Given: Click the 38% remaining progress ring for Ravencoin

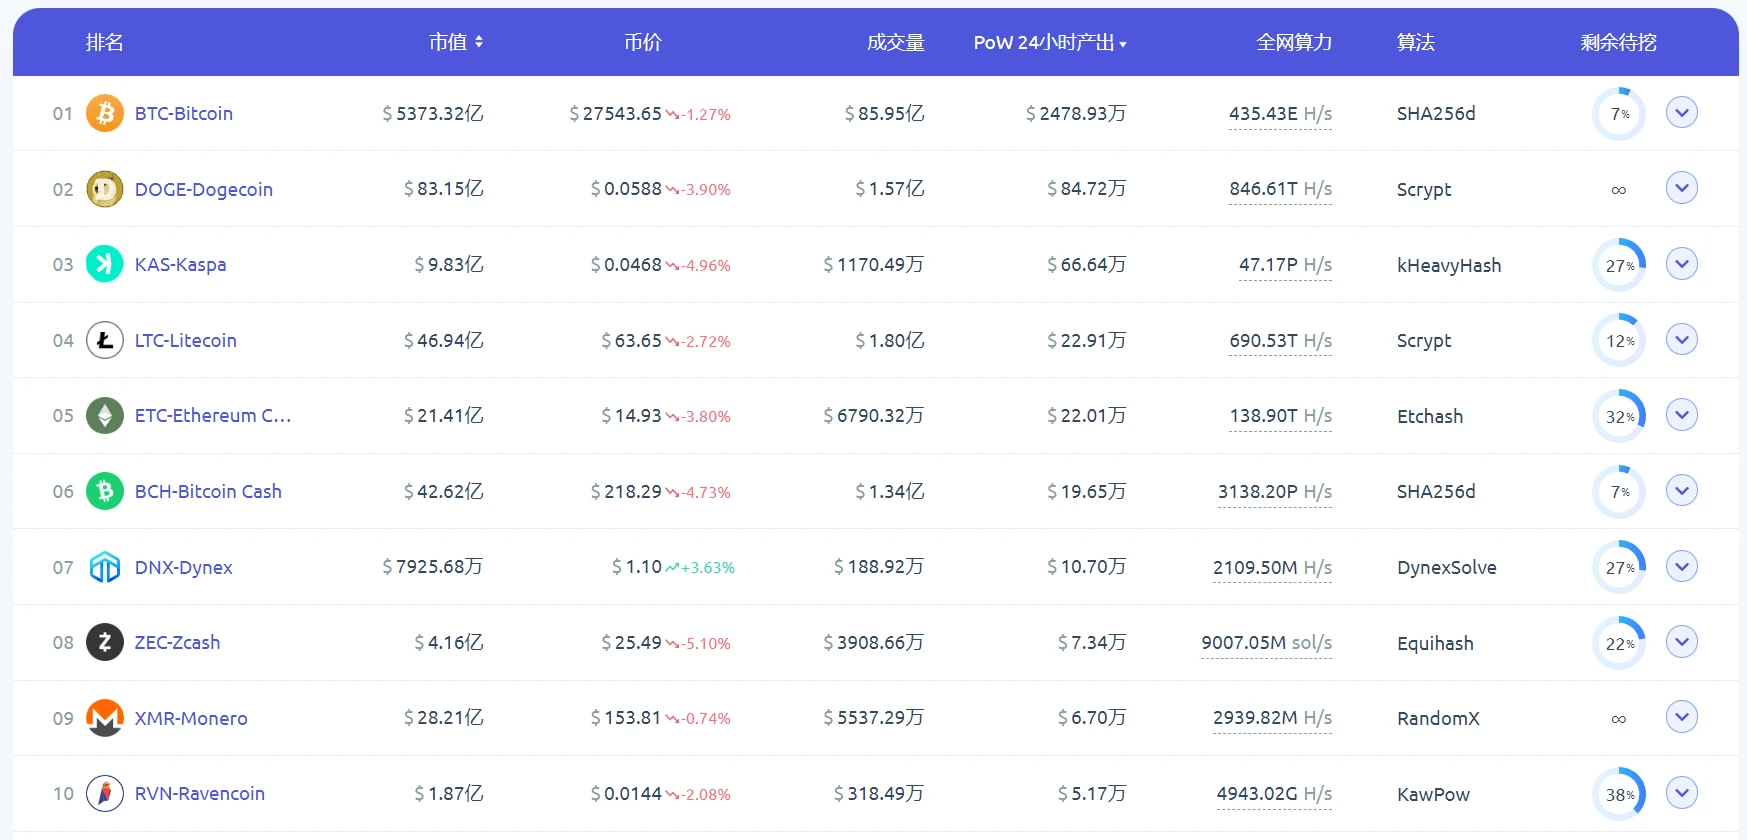Looking at the screenshot, I should click(1618, 794).
